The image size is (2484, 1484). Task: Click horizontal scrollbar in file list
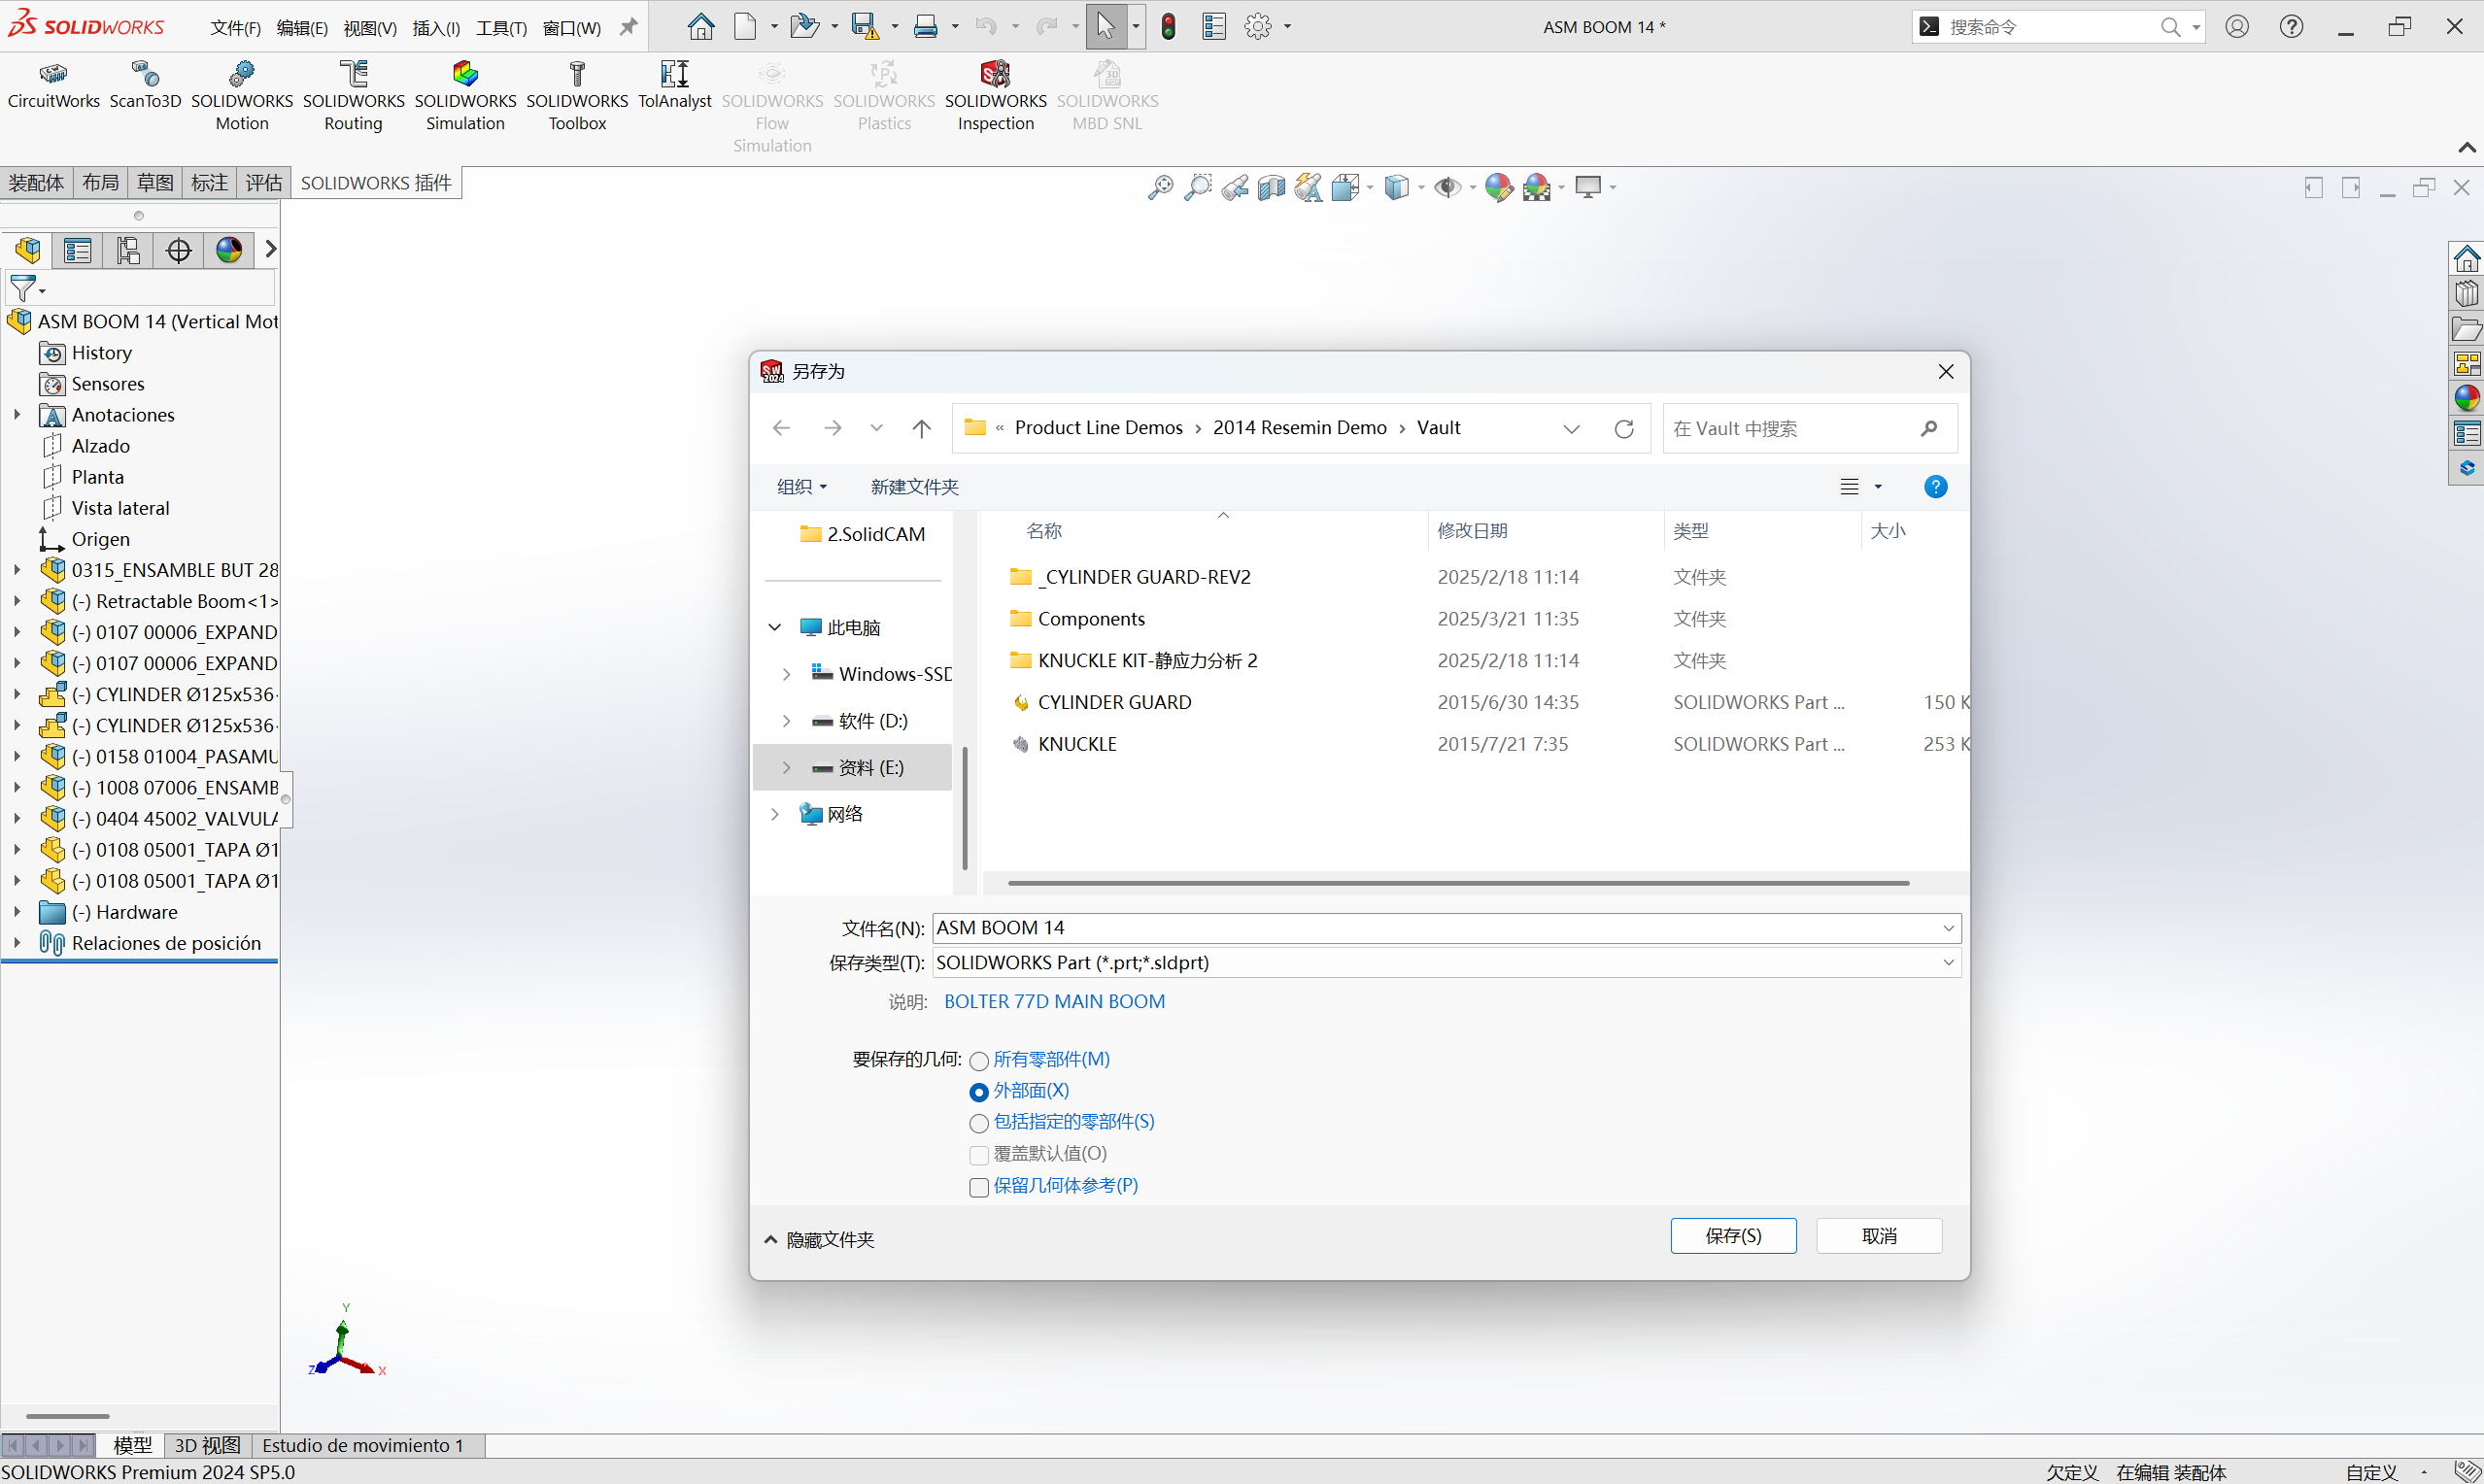coord(1458,883)
